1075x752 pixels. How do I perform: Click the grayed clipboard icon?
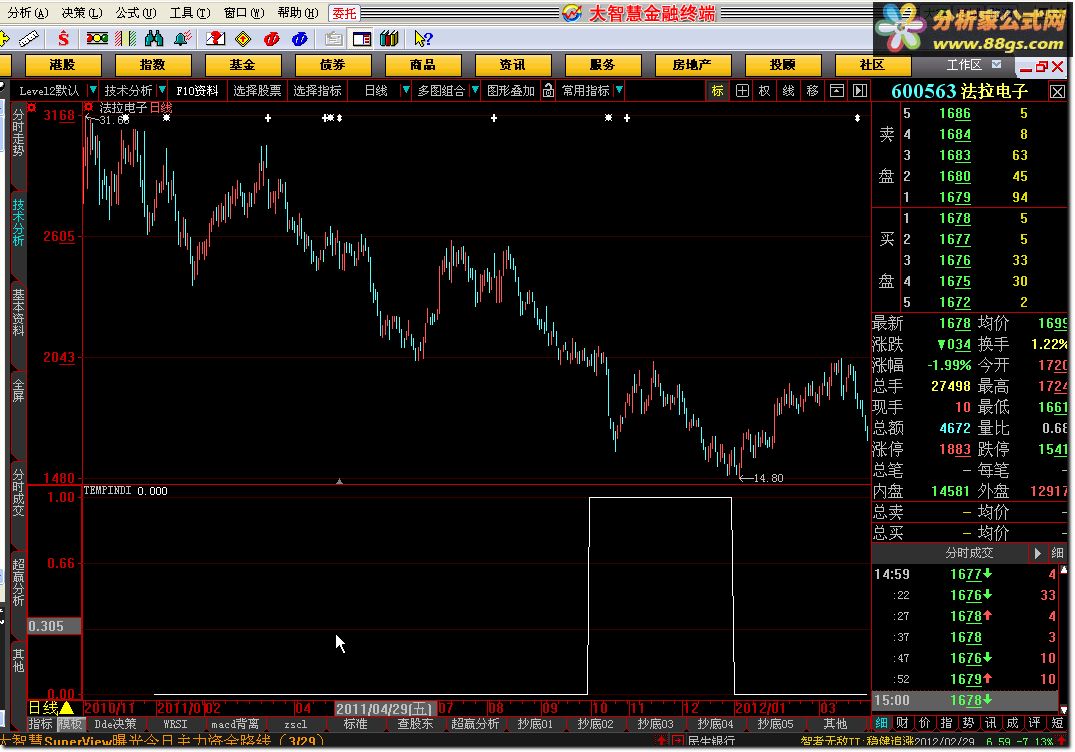(333, 39)
